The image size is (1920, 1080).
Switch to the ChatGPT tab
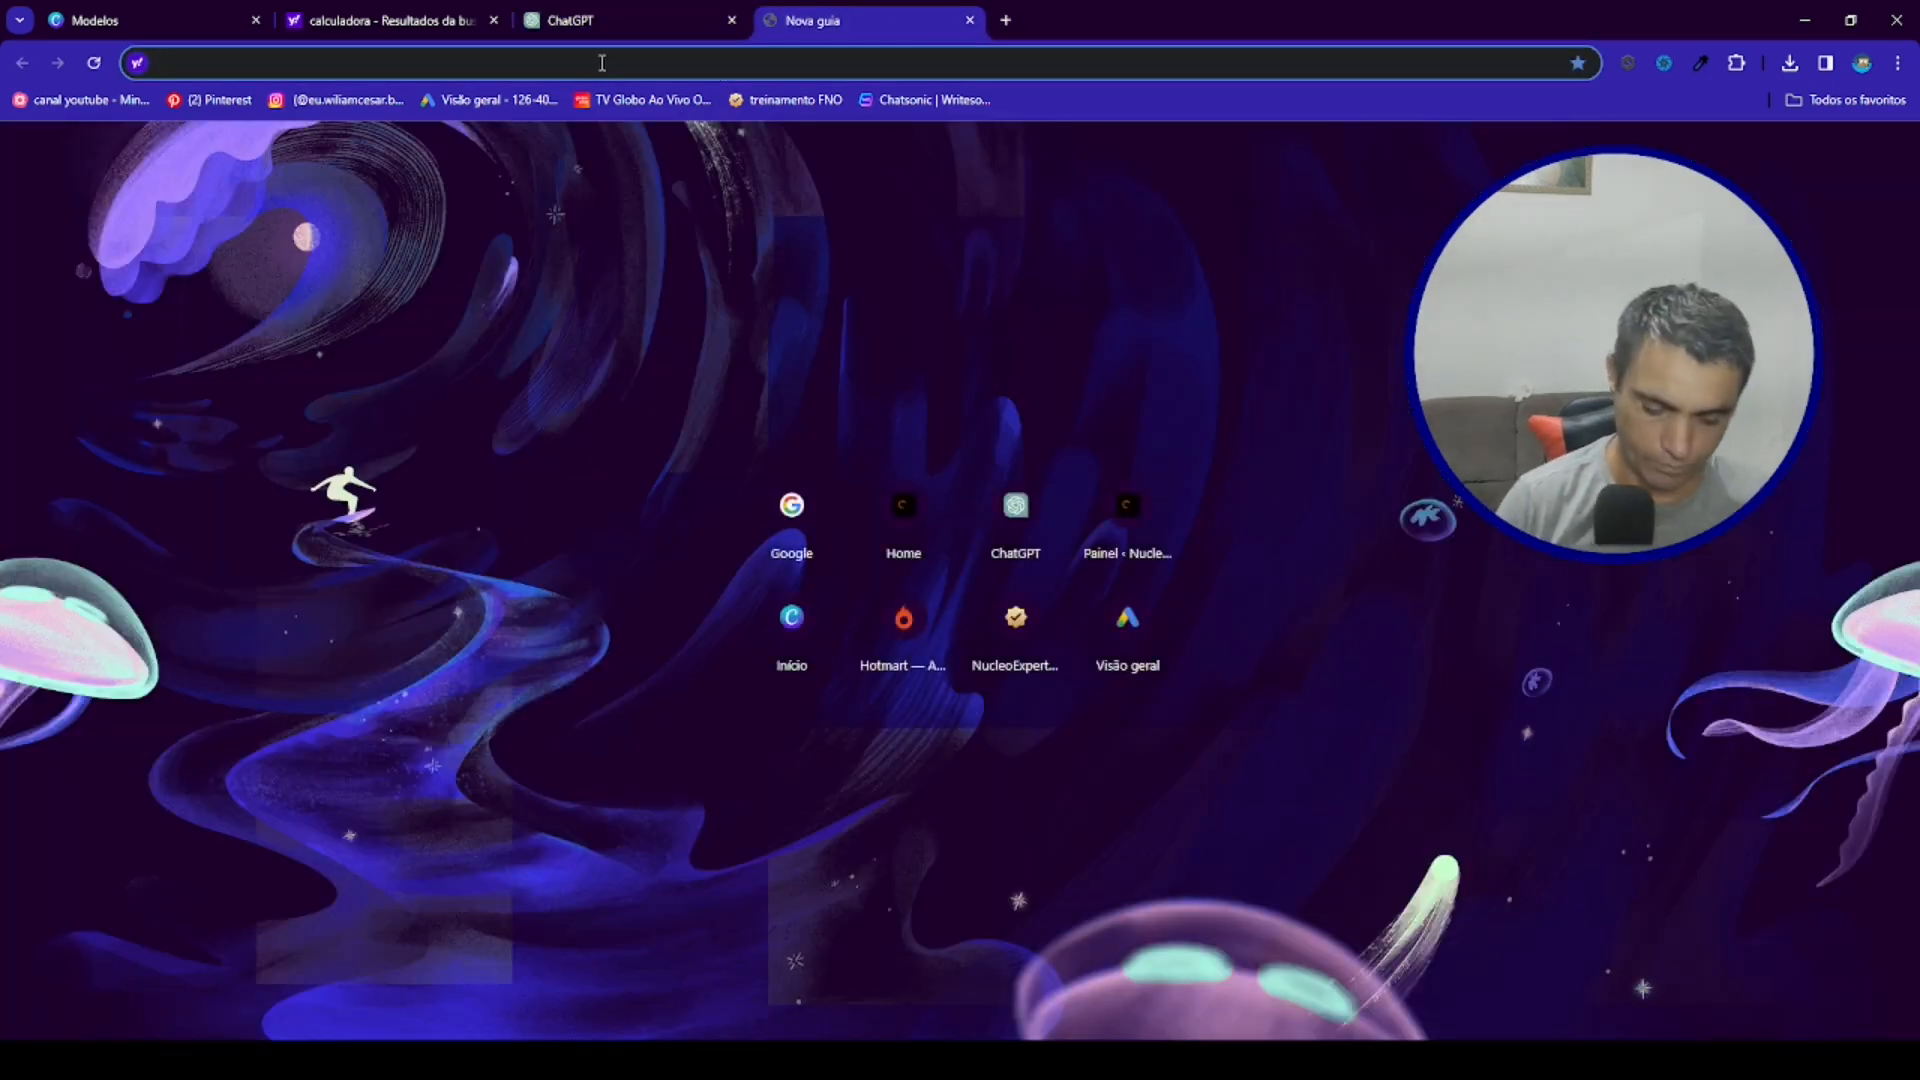click(630, 20)
